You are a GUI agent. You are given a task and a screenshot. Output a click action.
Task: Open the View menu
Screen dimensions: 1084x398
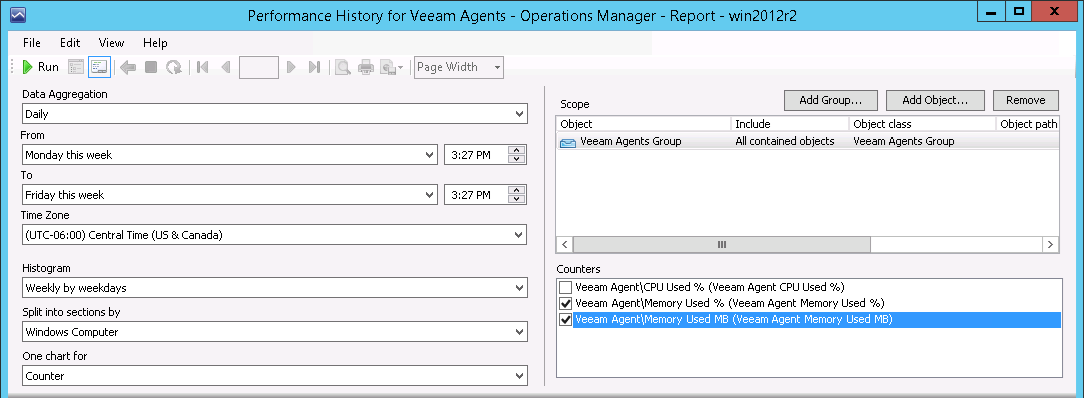tap(111, 43)
